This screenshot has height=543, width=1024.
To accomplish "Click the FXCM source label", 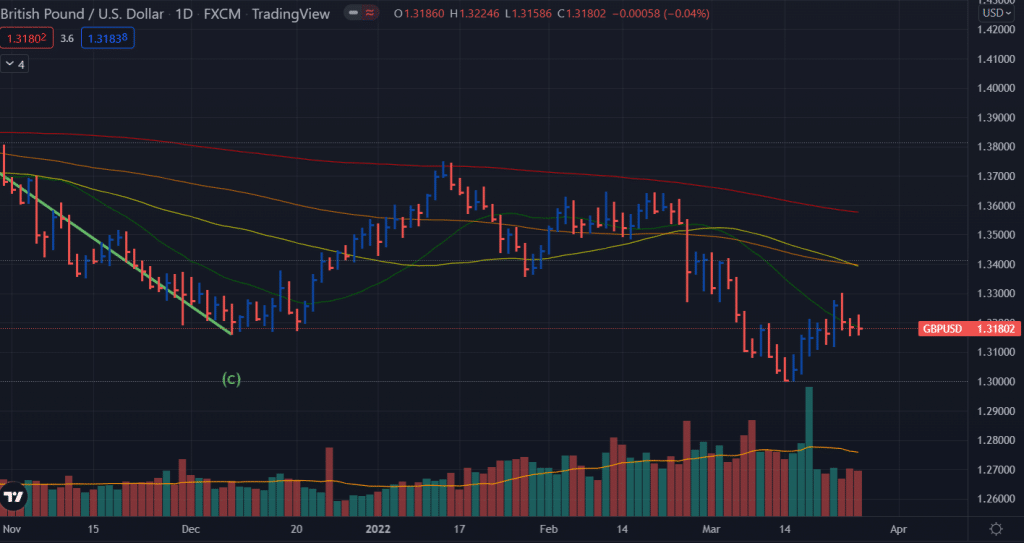I will tap(222, 14).
